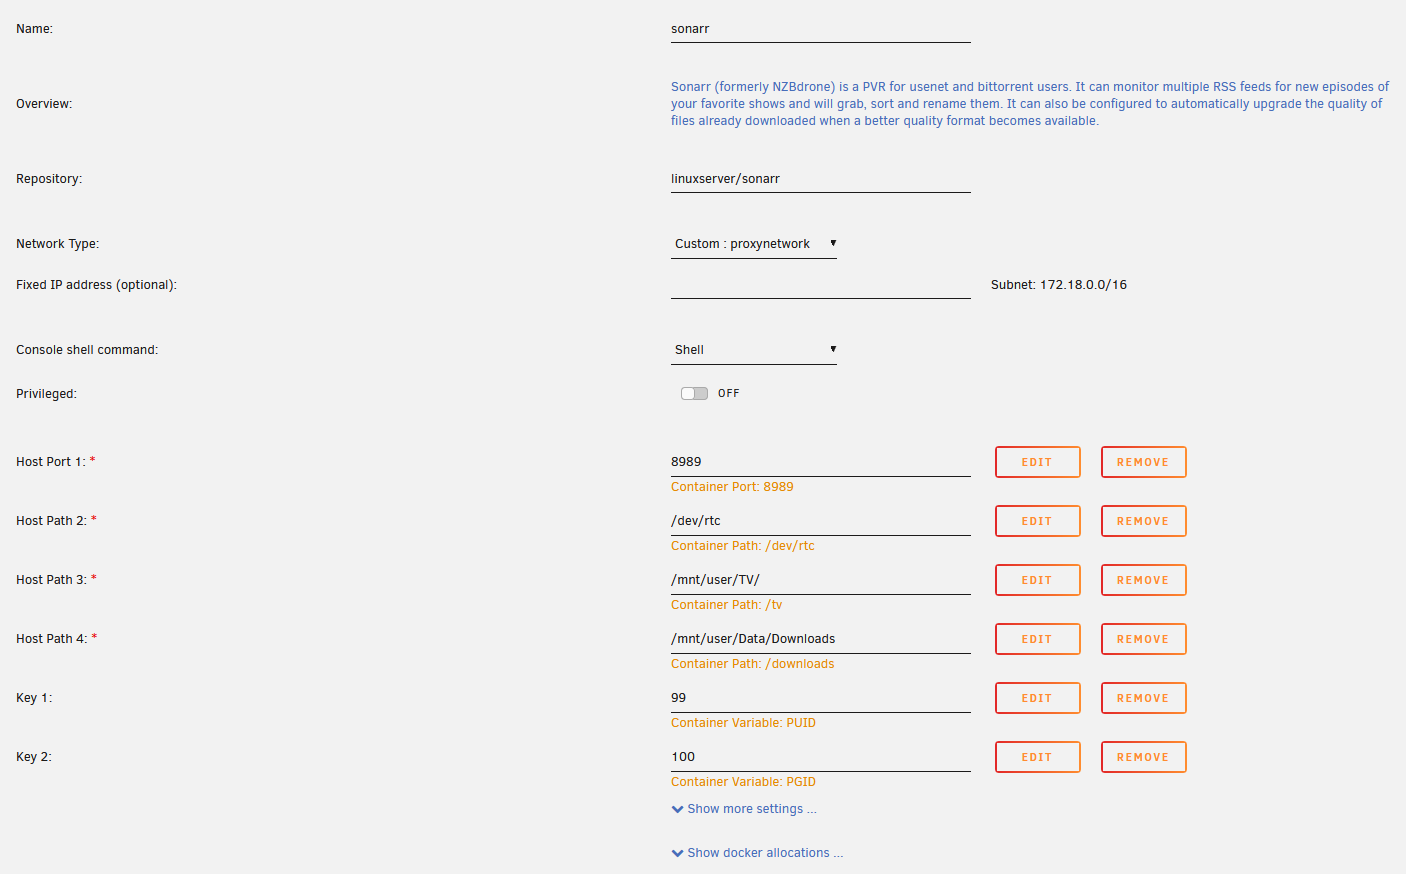
Task: Remove Key 2 PGID variable
Action: [x=1144, y=757]
